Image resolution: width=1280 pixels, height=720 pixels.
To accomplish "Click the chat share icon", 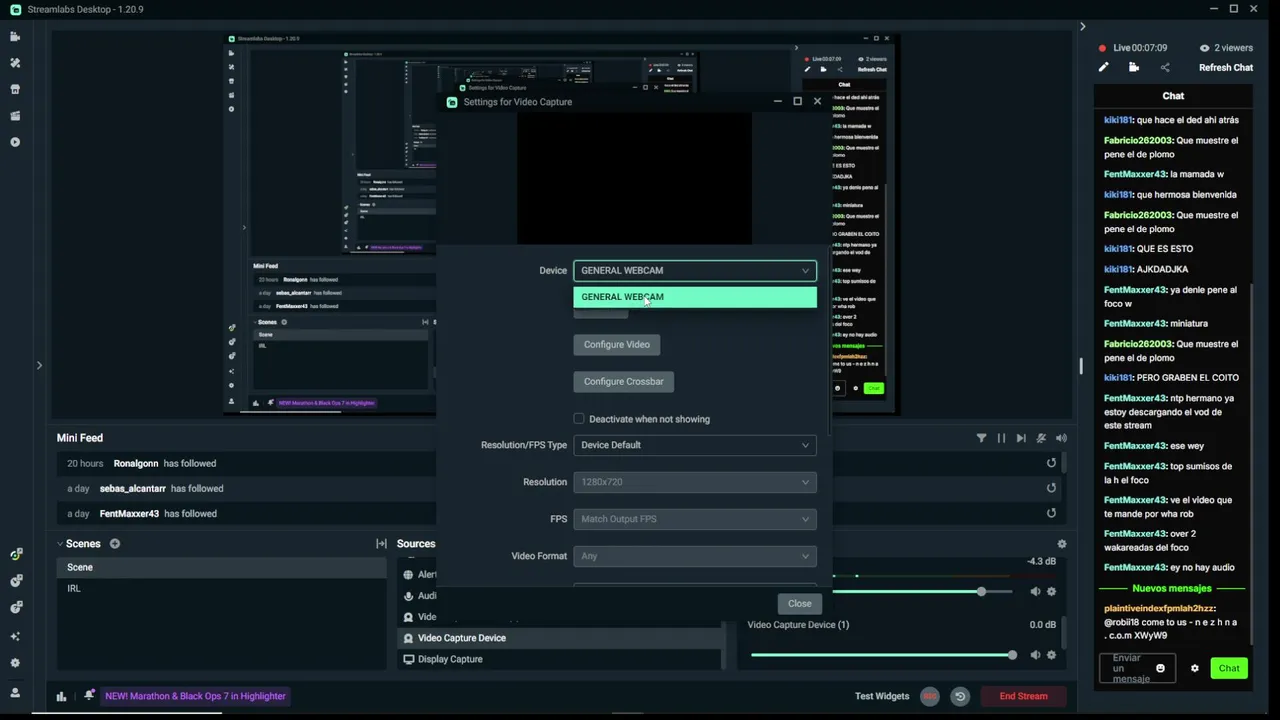I will tap(1165, 67).
